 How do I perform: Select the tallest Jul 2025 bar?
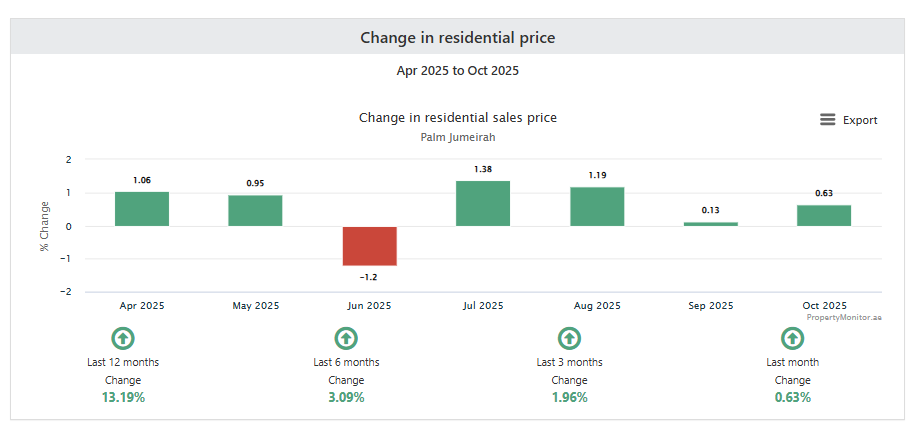[483, 203]
